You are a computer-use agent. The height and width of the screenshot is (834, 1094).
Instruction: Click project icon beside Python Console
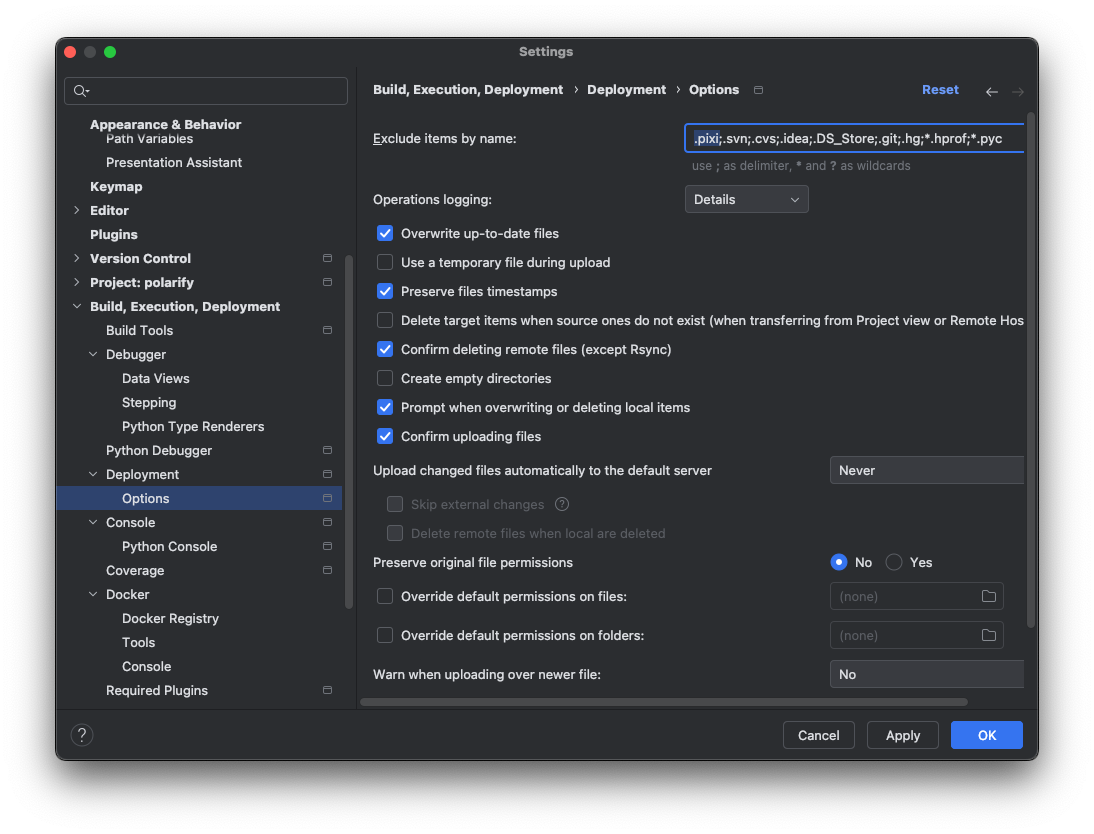(327, 546)
